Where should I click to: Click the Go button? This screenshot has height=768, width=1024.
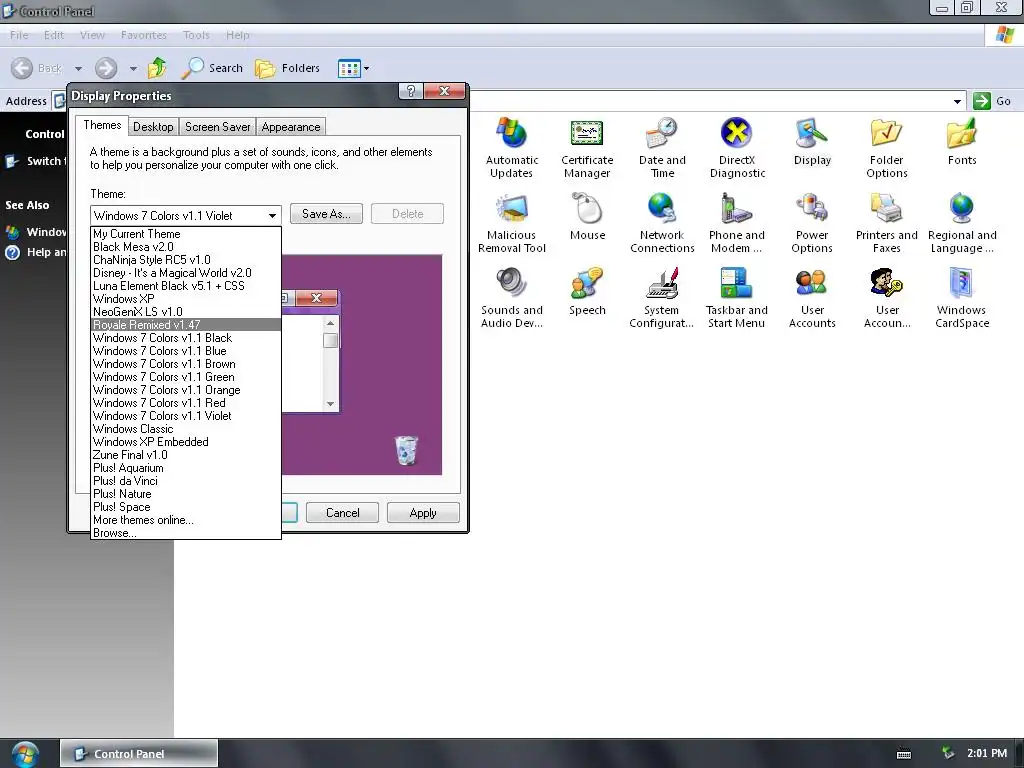[992, 101]
